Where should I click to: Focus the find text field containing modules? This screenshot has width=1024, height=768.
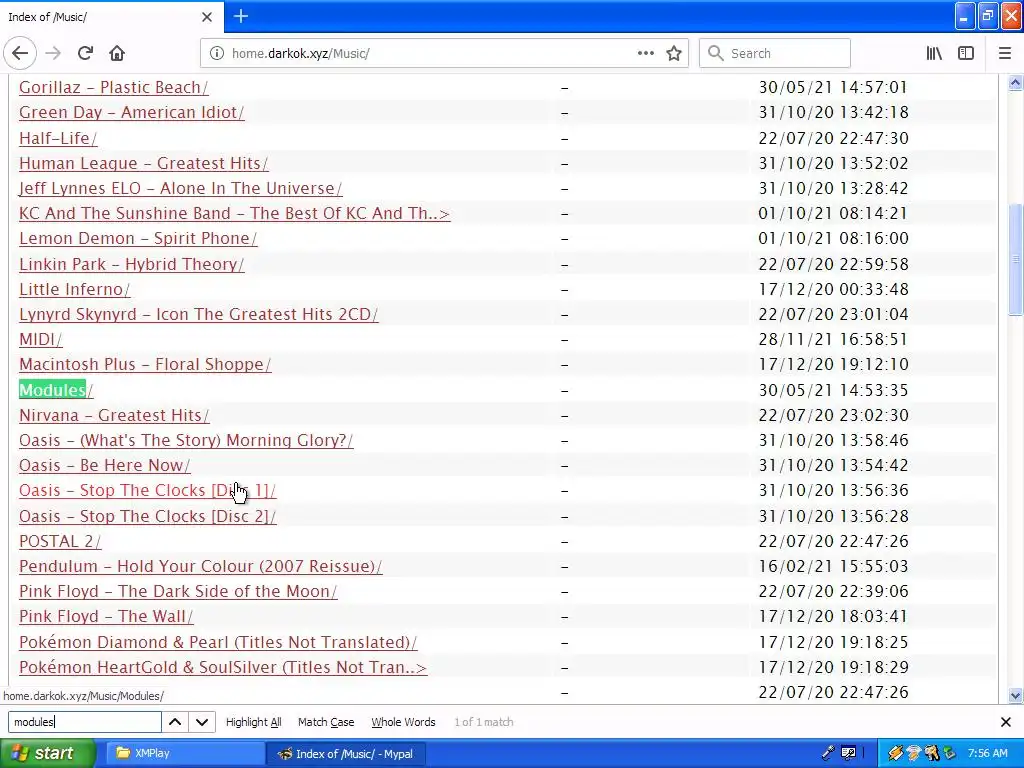tap(84, 722)
